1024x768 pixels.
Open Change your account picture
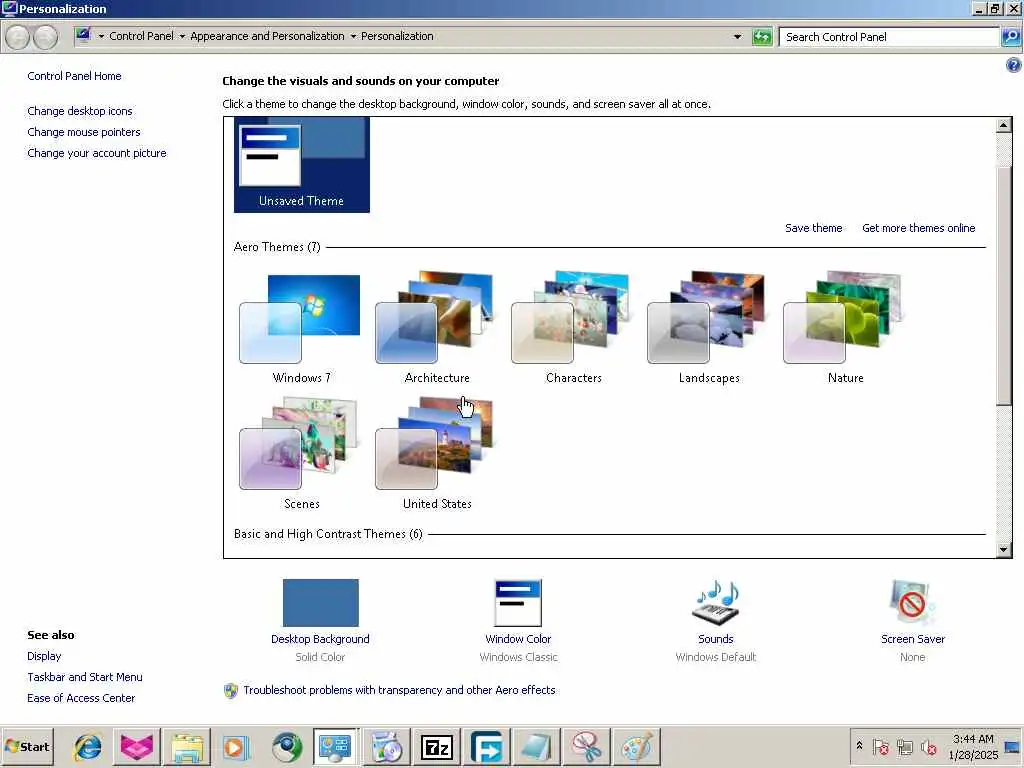pyautogui.click(x=97, y=153)
